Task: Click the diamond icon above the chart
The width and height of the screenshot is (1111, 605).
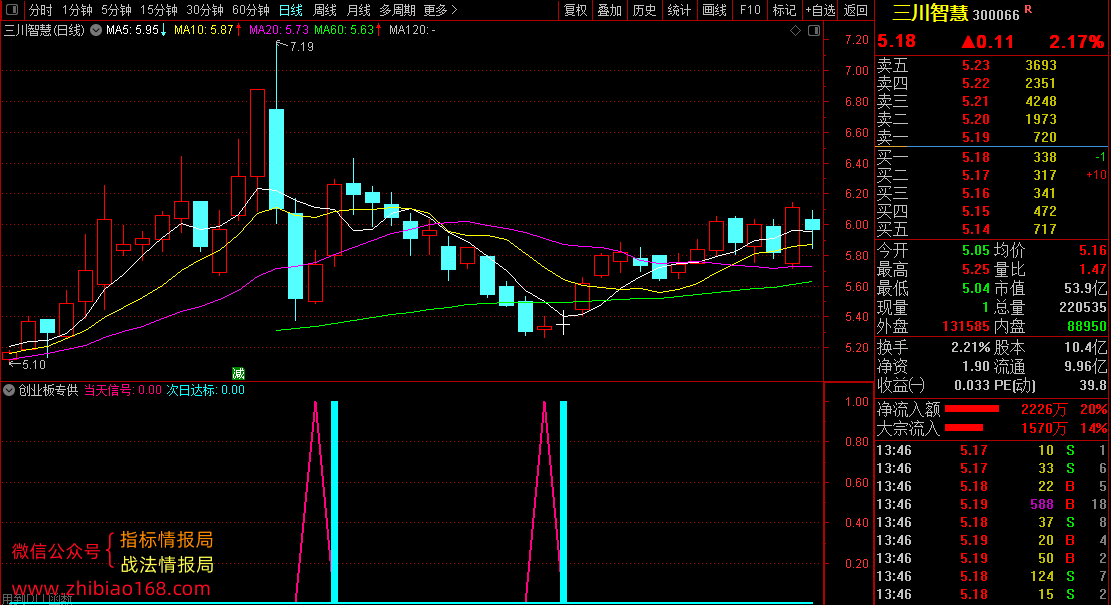Action: [795, 30]
